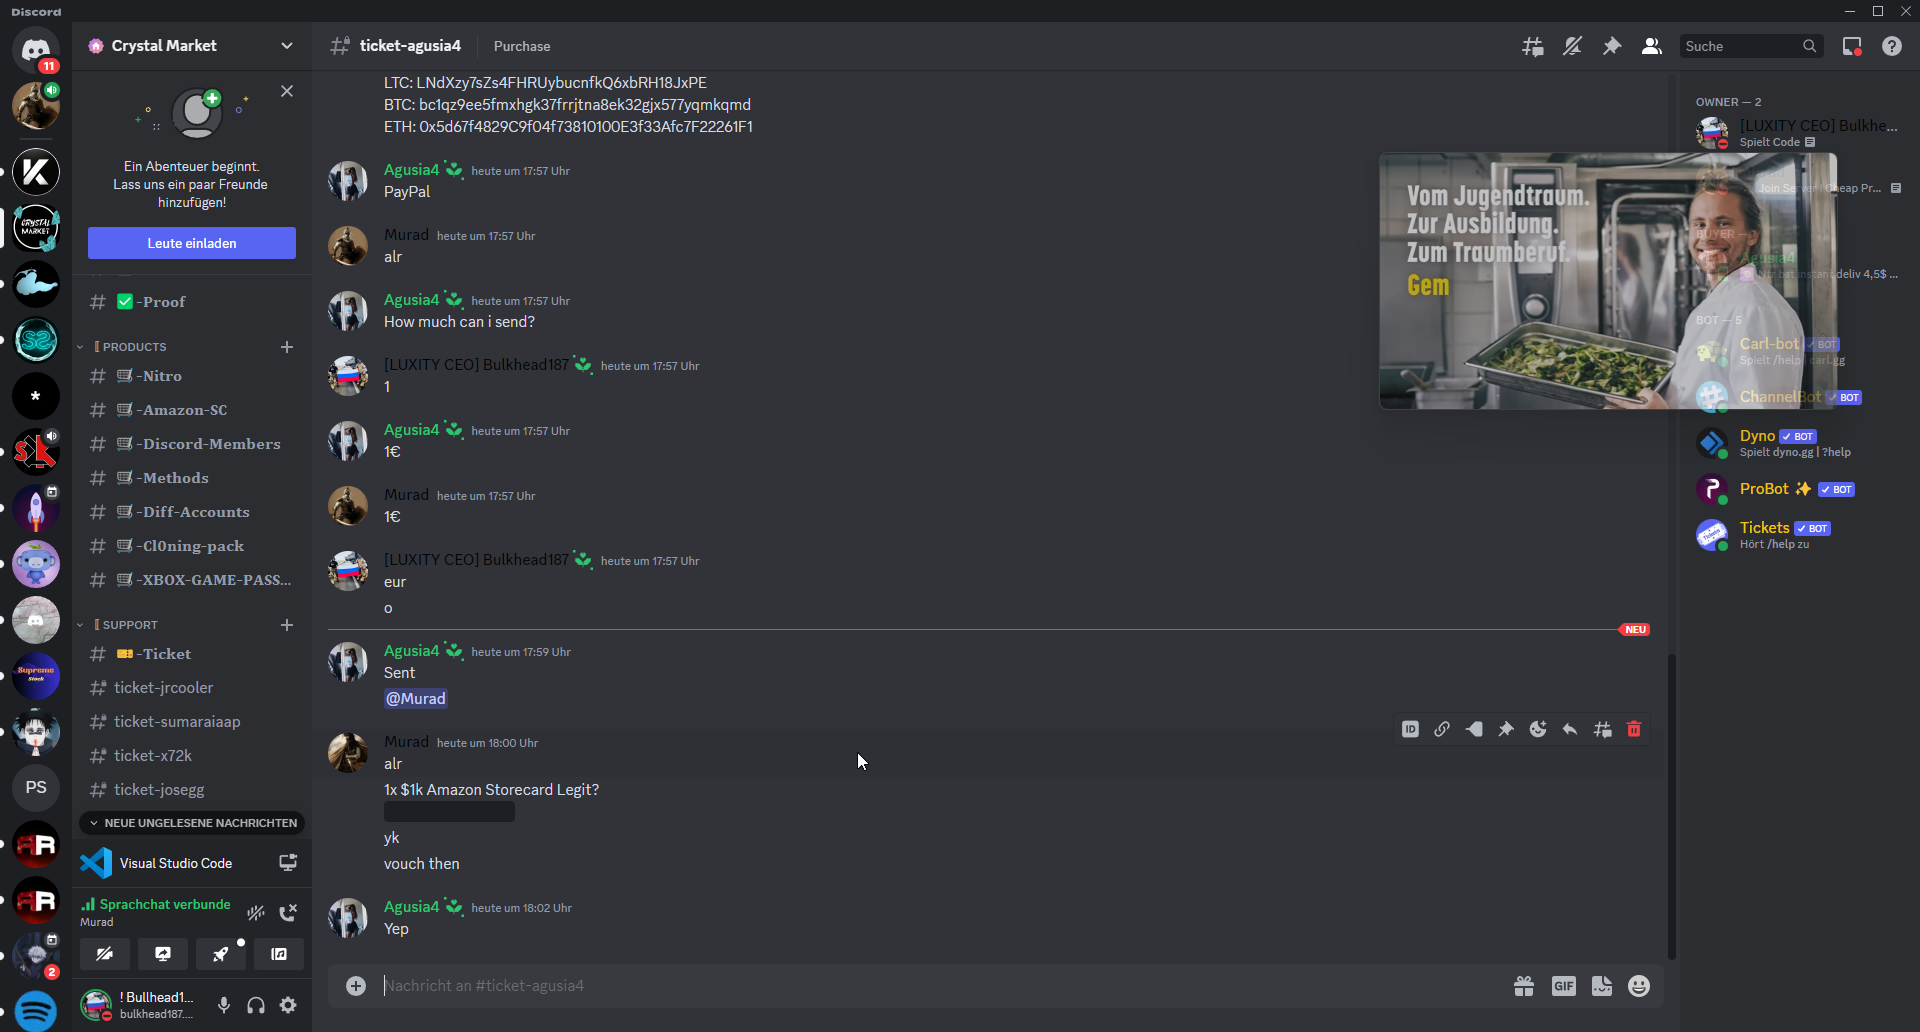Collapse the SUPPORT category
The image size is (1920, 1032).
tap(130, 625)
